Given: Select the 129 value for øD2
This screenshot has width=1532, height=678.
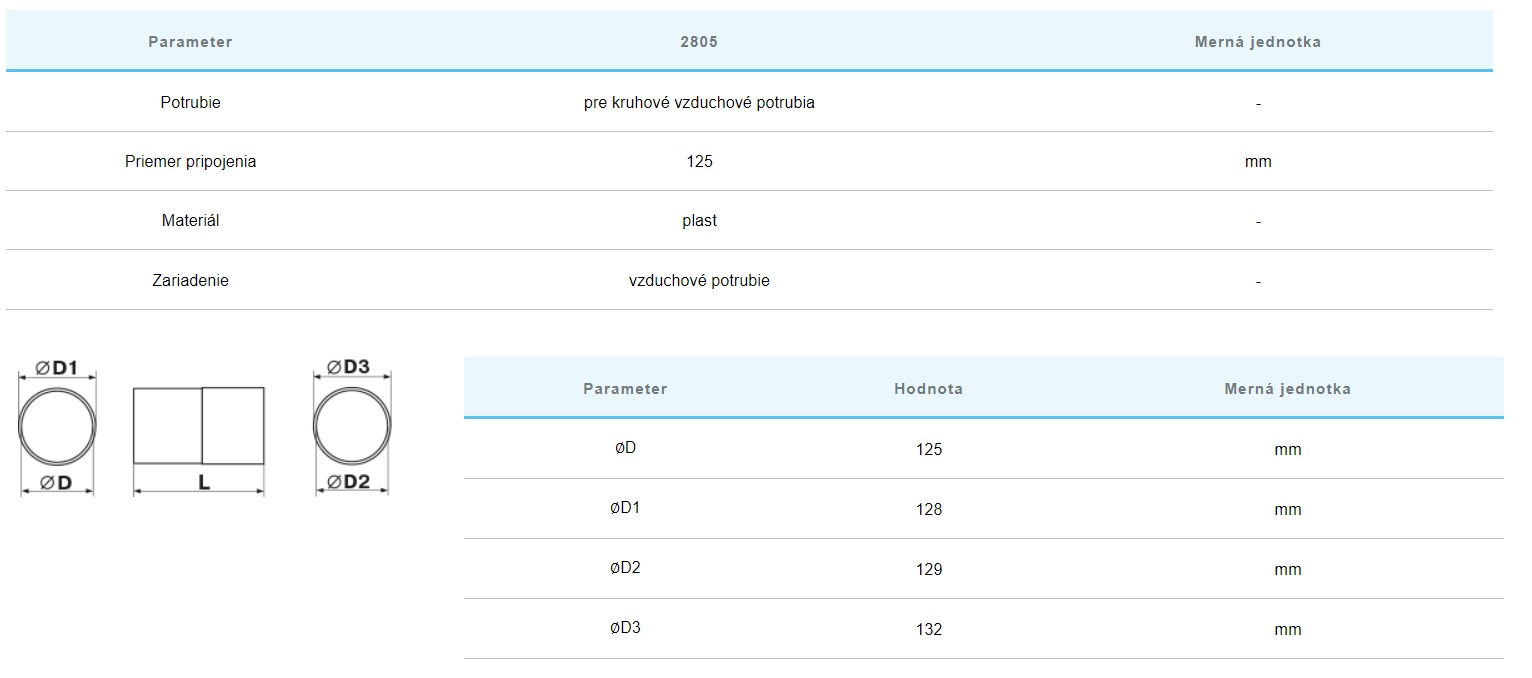Looking at the screenshot, I should coord(928,569).
